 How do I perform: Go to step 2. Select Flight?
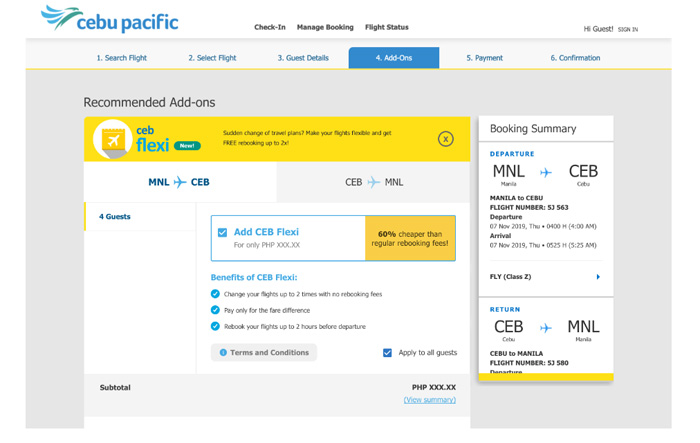[x=212, y=58]
